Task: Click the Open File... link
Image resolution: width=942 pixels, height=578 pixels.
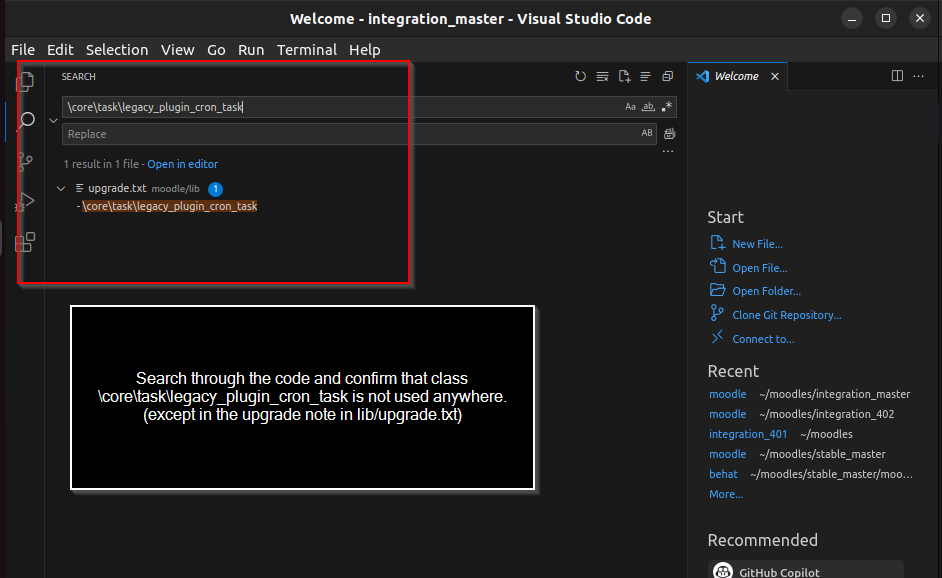Action: point(759,268)
